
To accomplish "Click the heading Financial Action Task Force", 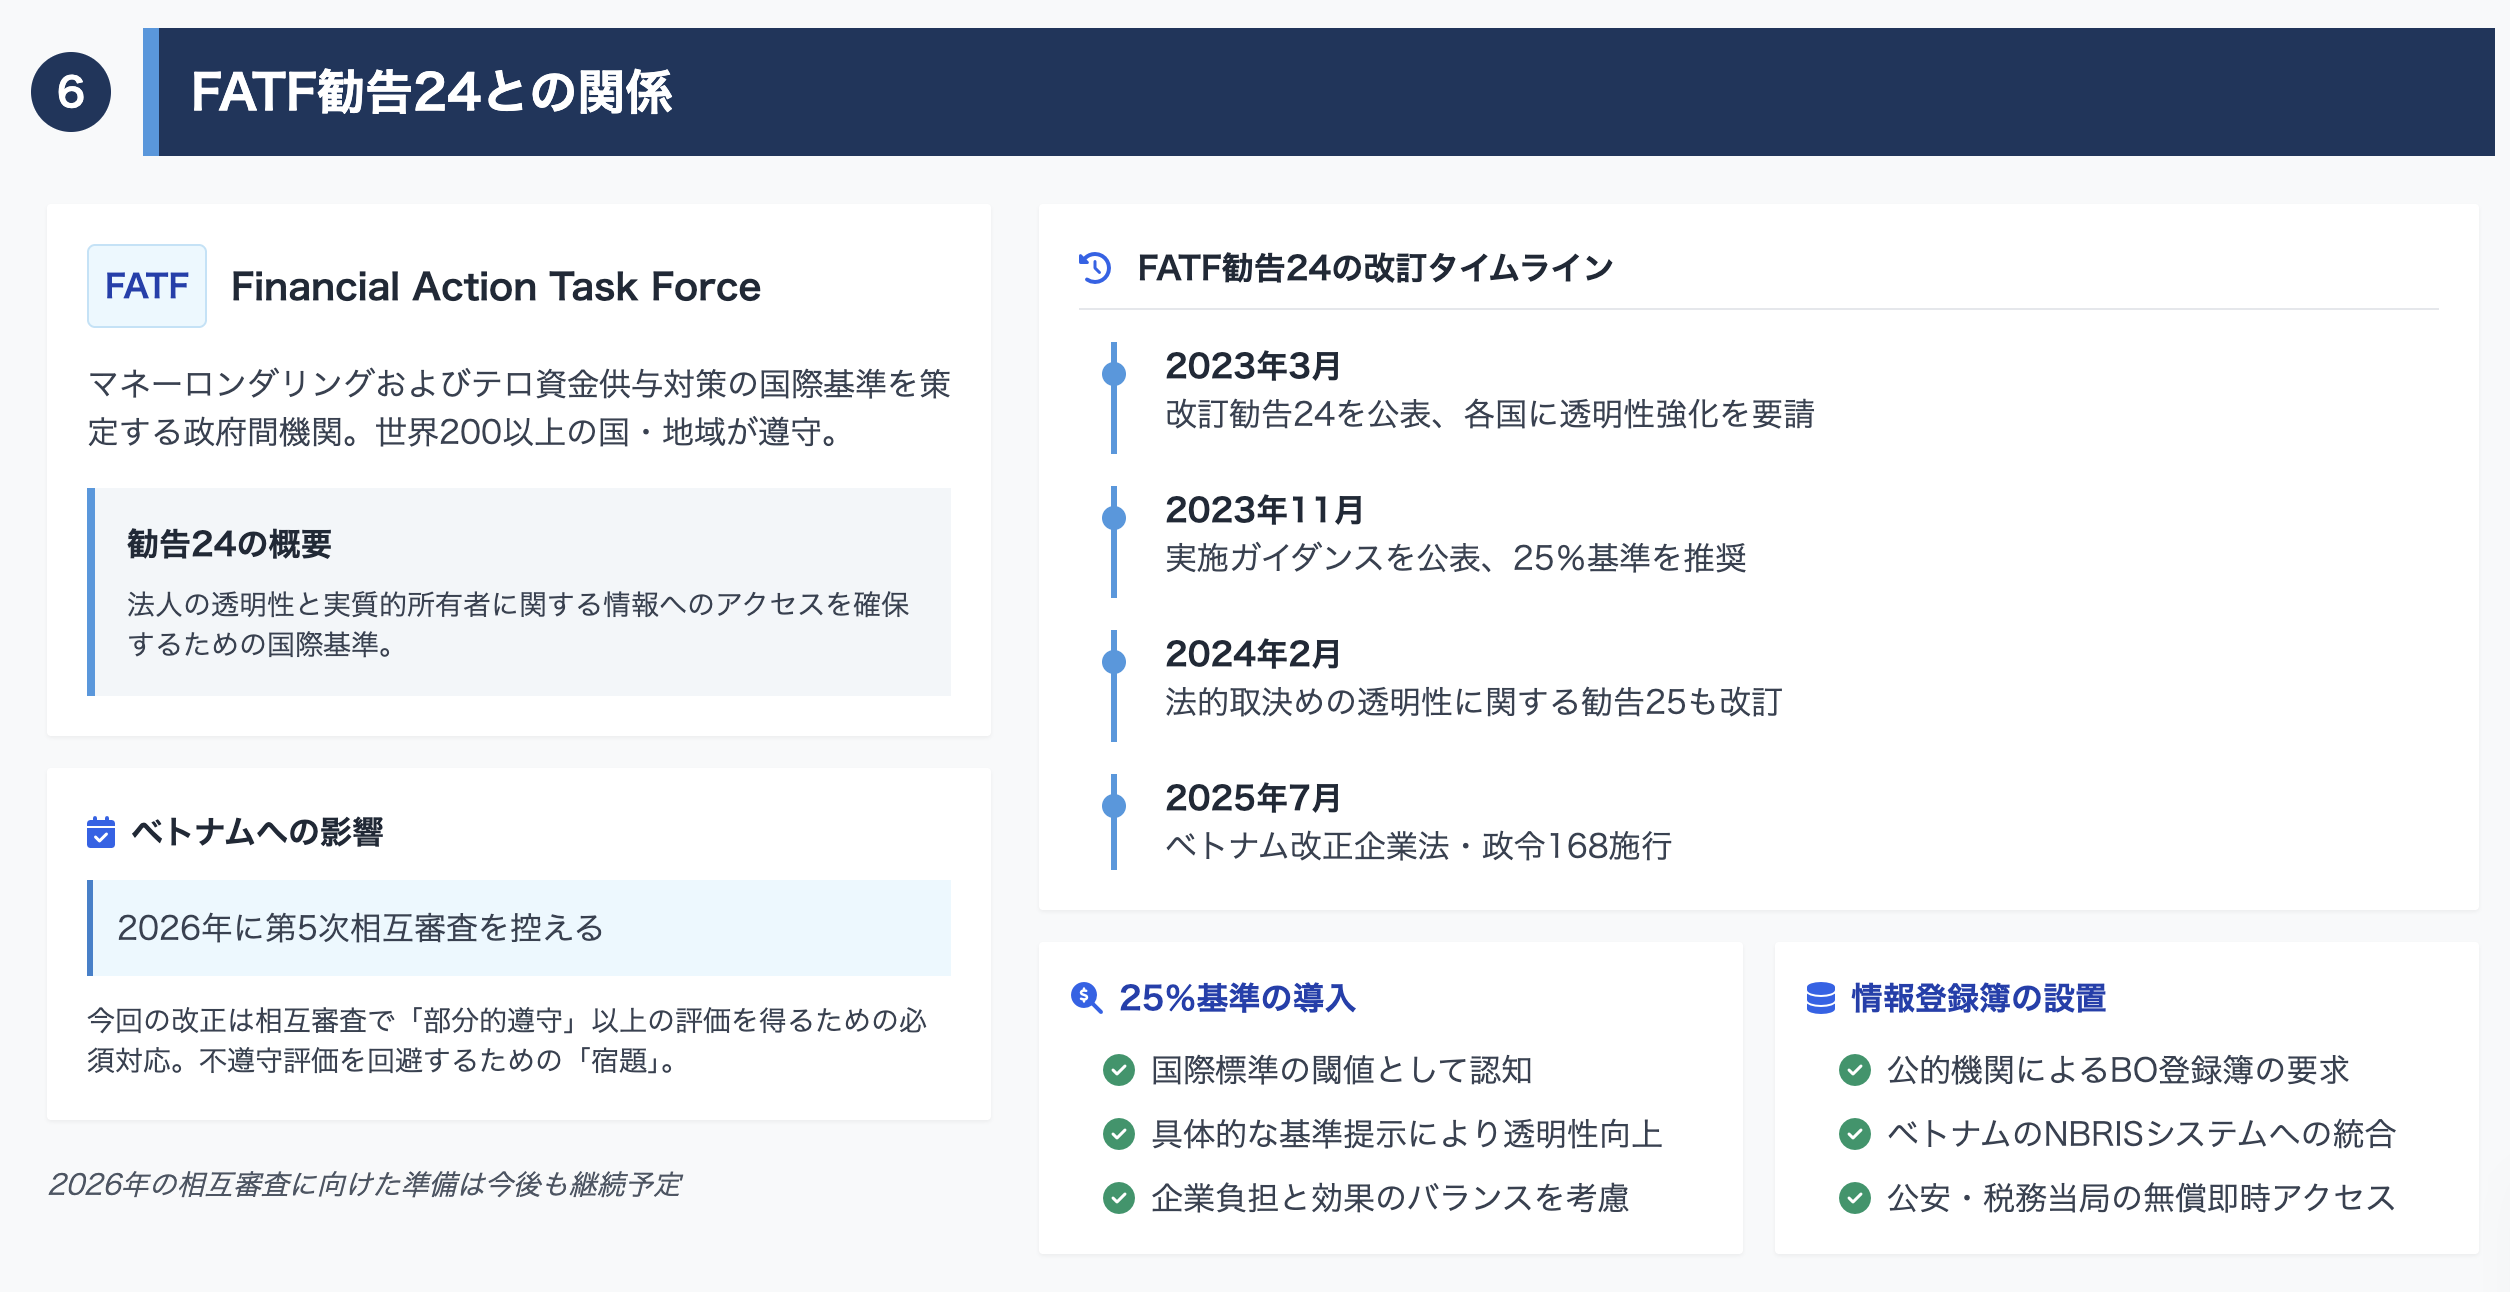I will [496, 287].
